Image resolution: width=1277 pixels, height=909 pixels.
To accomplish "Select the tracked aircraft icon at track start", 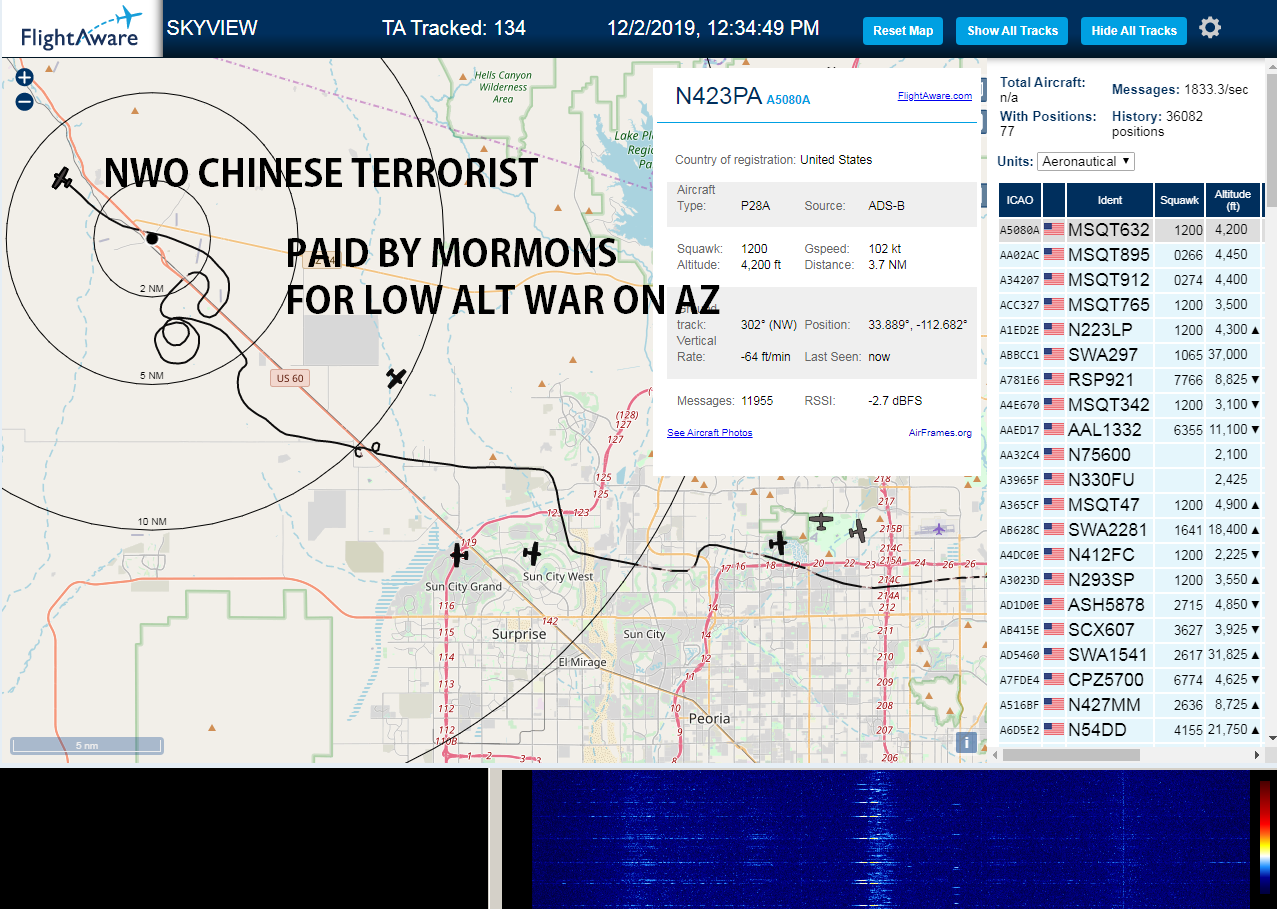I will [62, 178].
